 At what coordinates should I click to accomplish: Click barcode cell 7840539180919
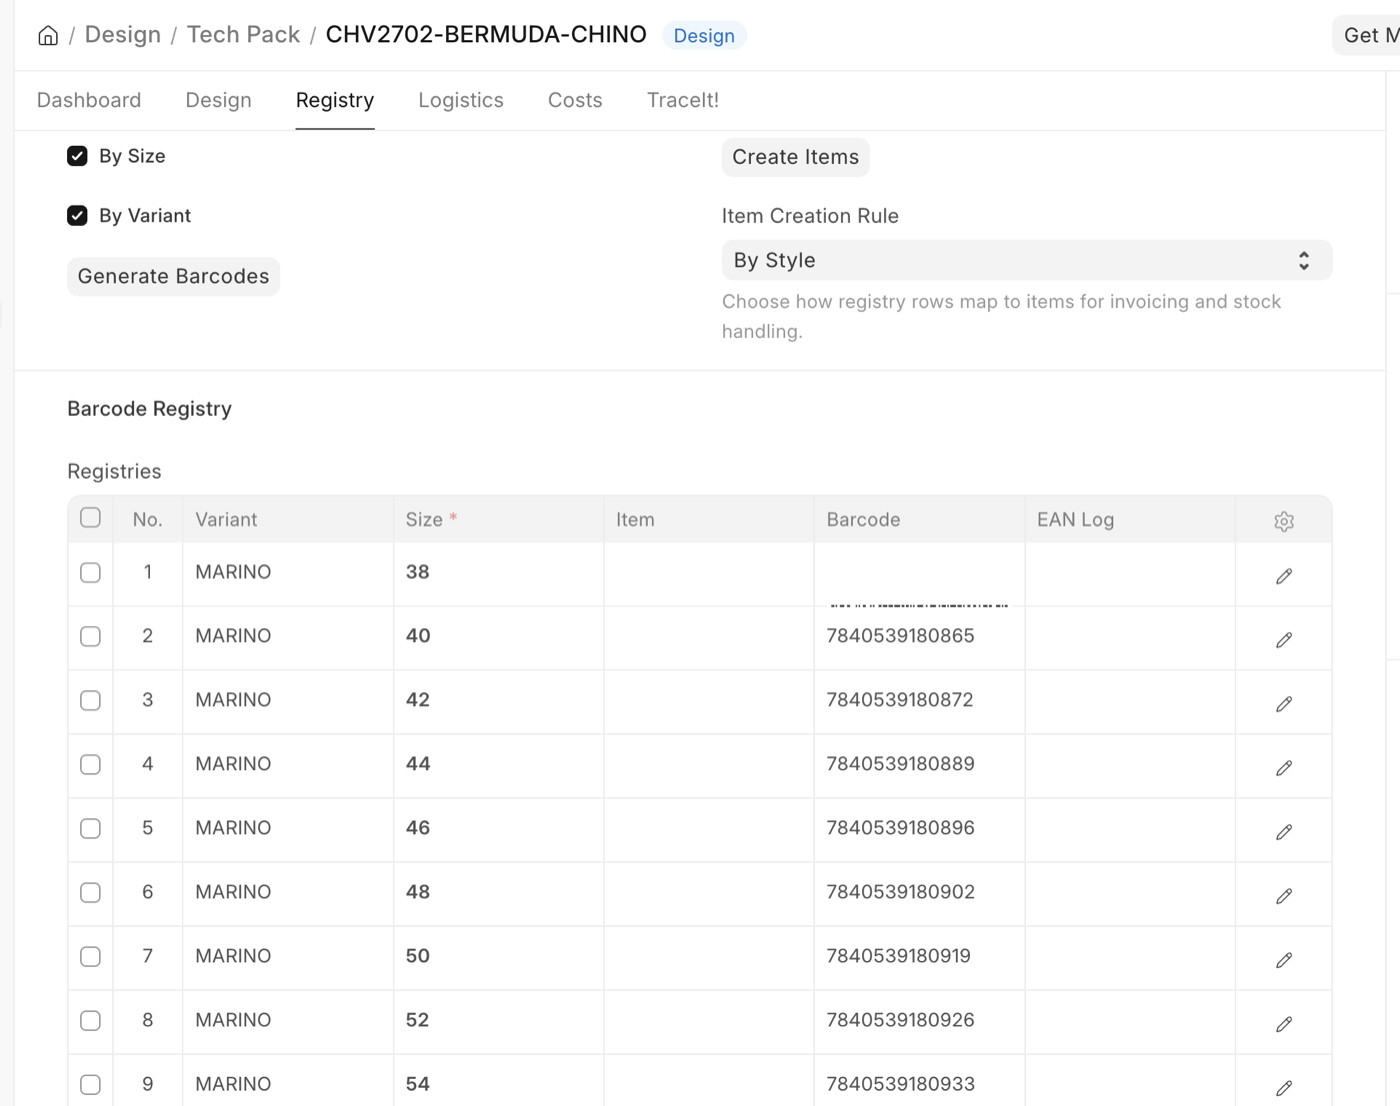[919, 957]
